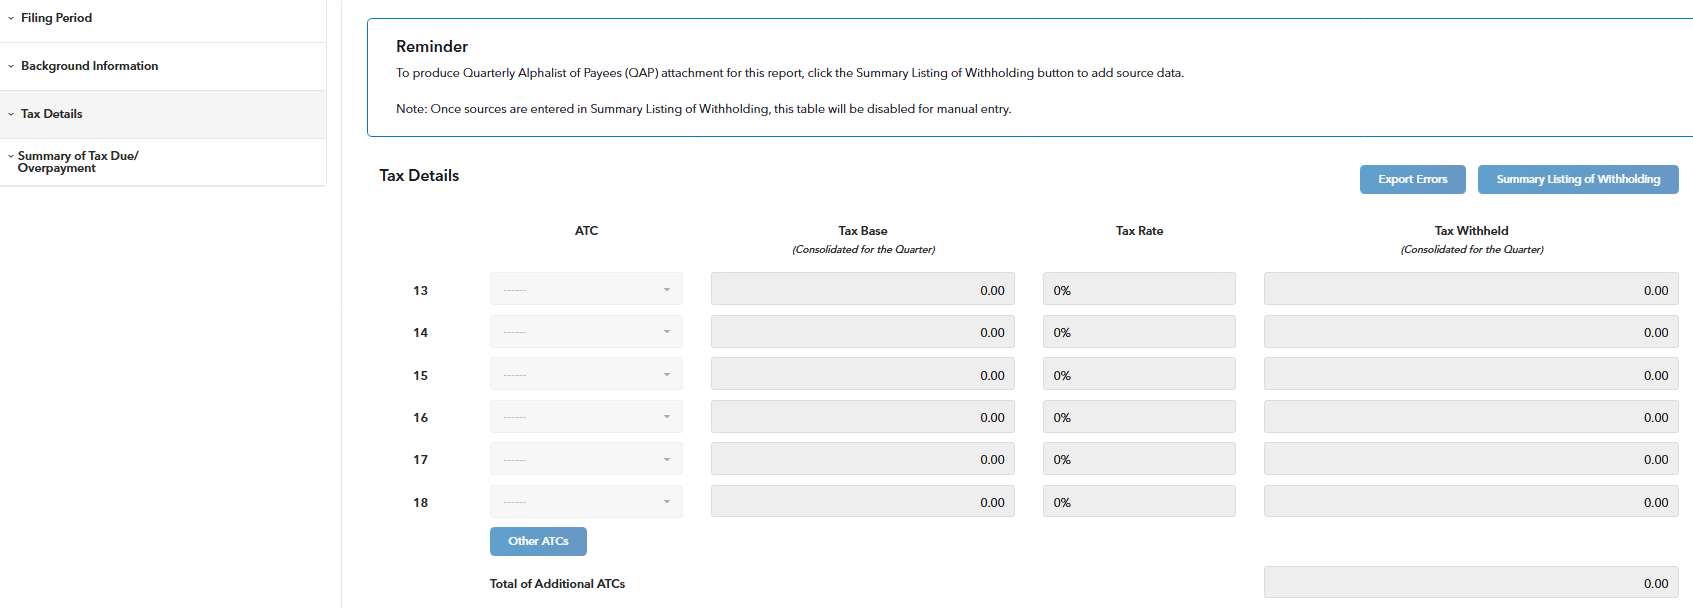Click the dropdown arrow in row 17

pos(667,460)
